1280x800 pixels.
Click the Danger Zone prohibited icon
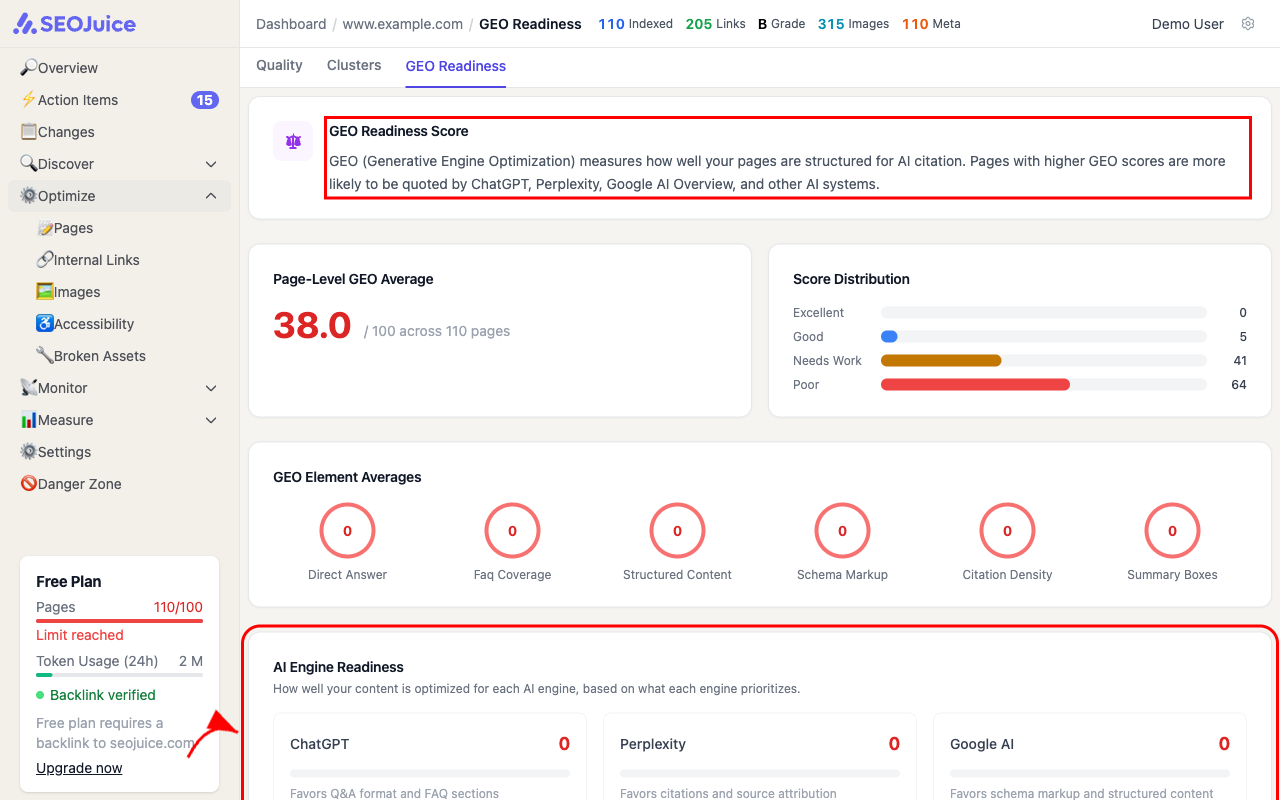[x=29, y=484]
